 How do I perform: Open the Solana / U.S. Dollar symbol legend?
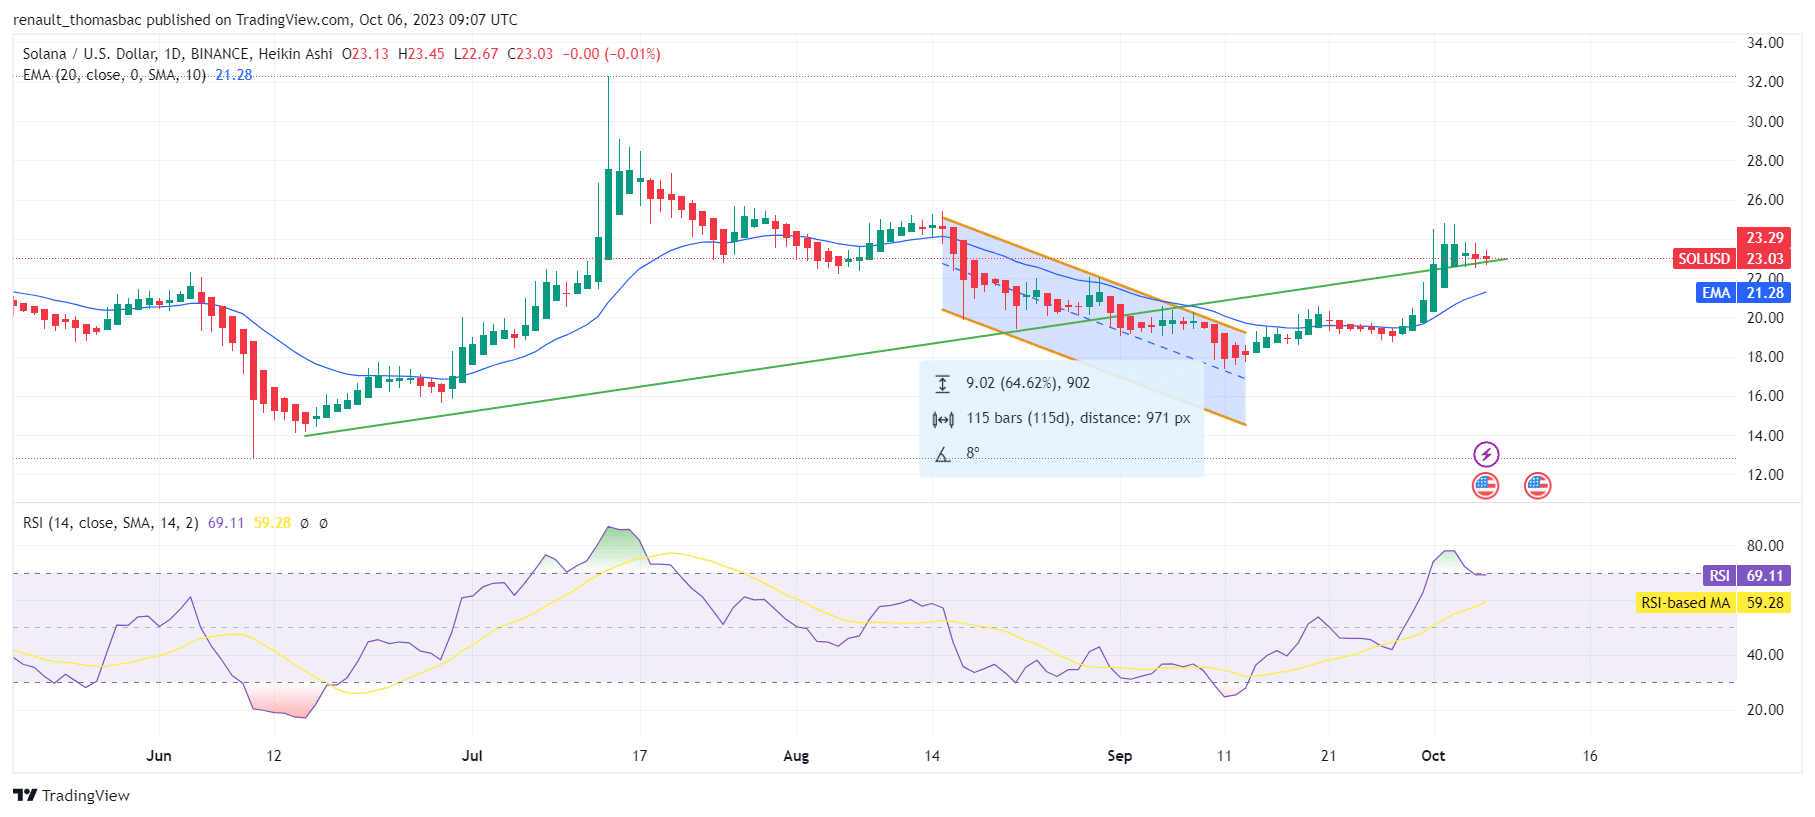click(177, 54)
